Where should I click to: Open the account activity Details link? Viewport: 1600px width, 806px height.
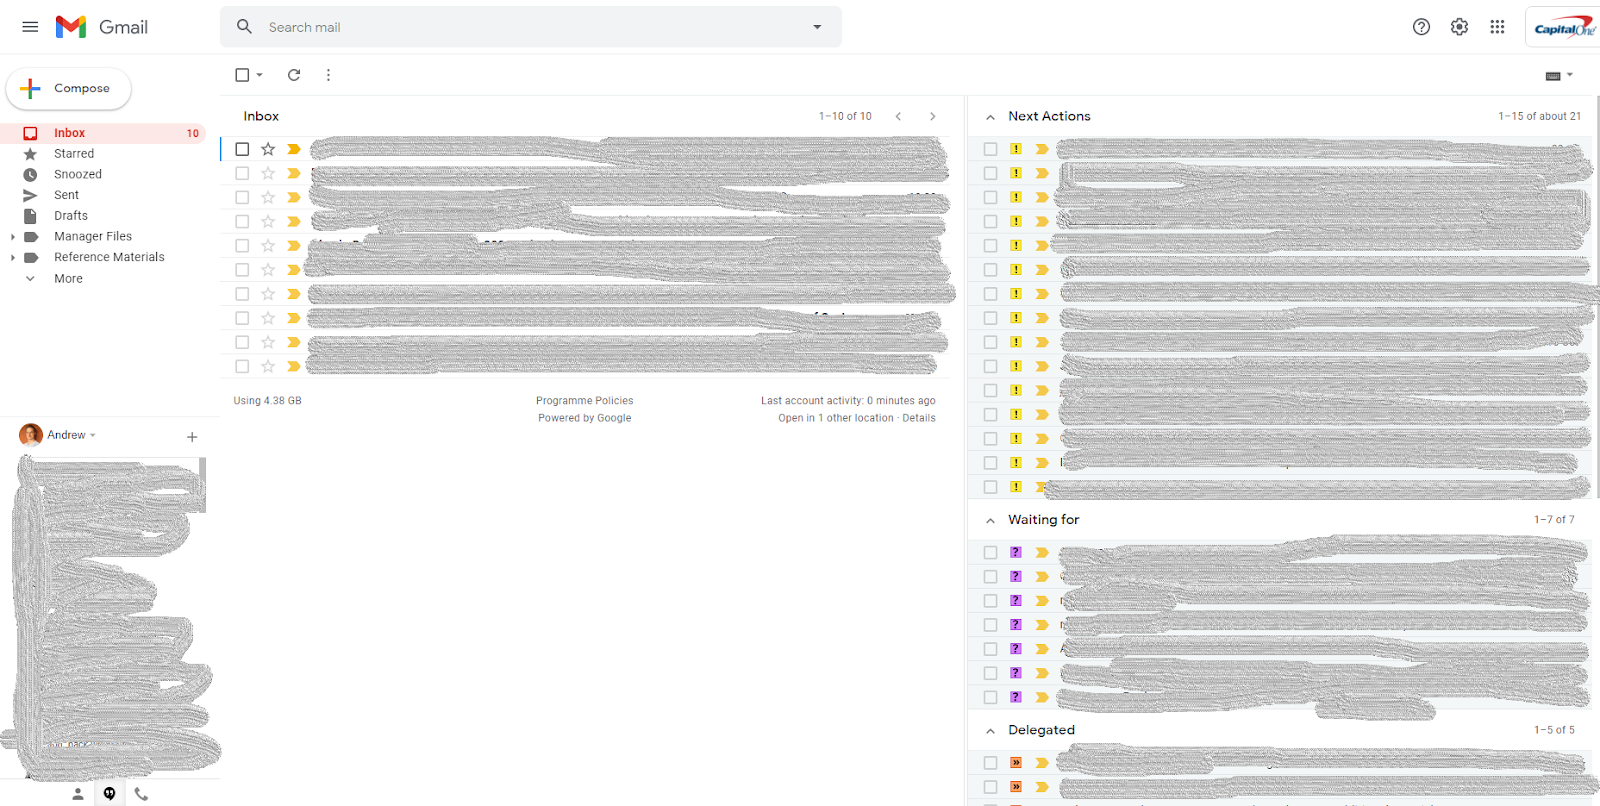[x=919, y=418]
